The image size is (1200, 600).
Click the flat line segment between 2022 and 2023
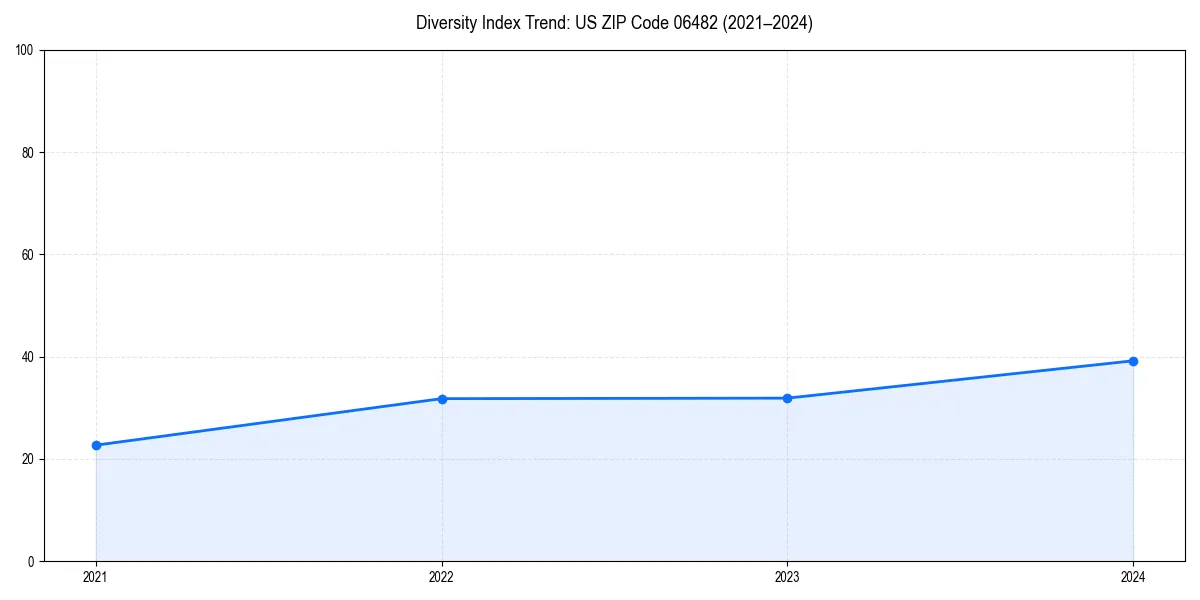point(614,398)
